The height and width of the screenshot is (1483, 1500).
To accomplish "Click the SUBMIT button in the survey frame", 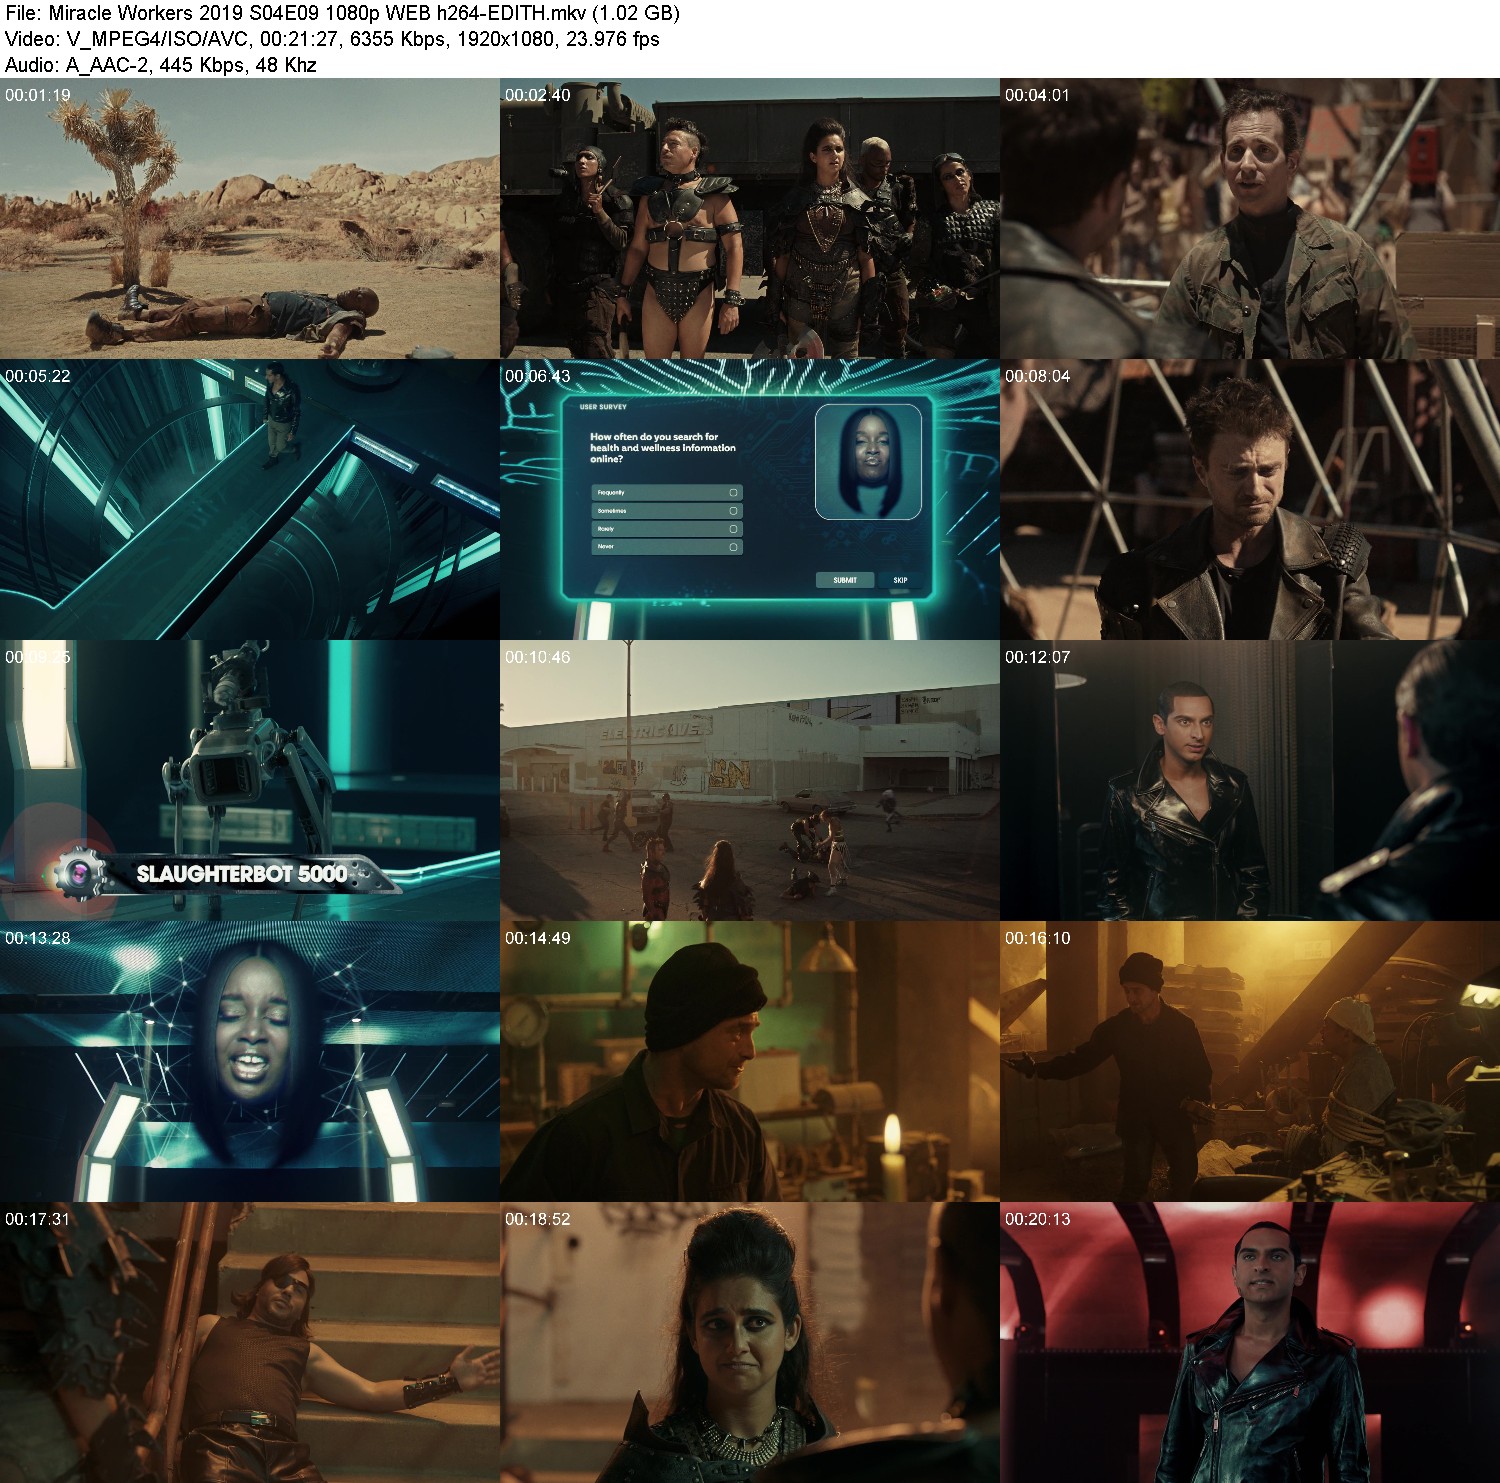I will pos(845,580).
